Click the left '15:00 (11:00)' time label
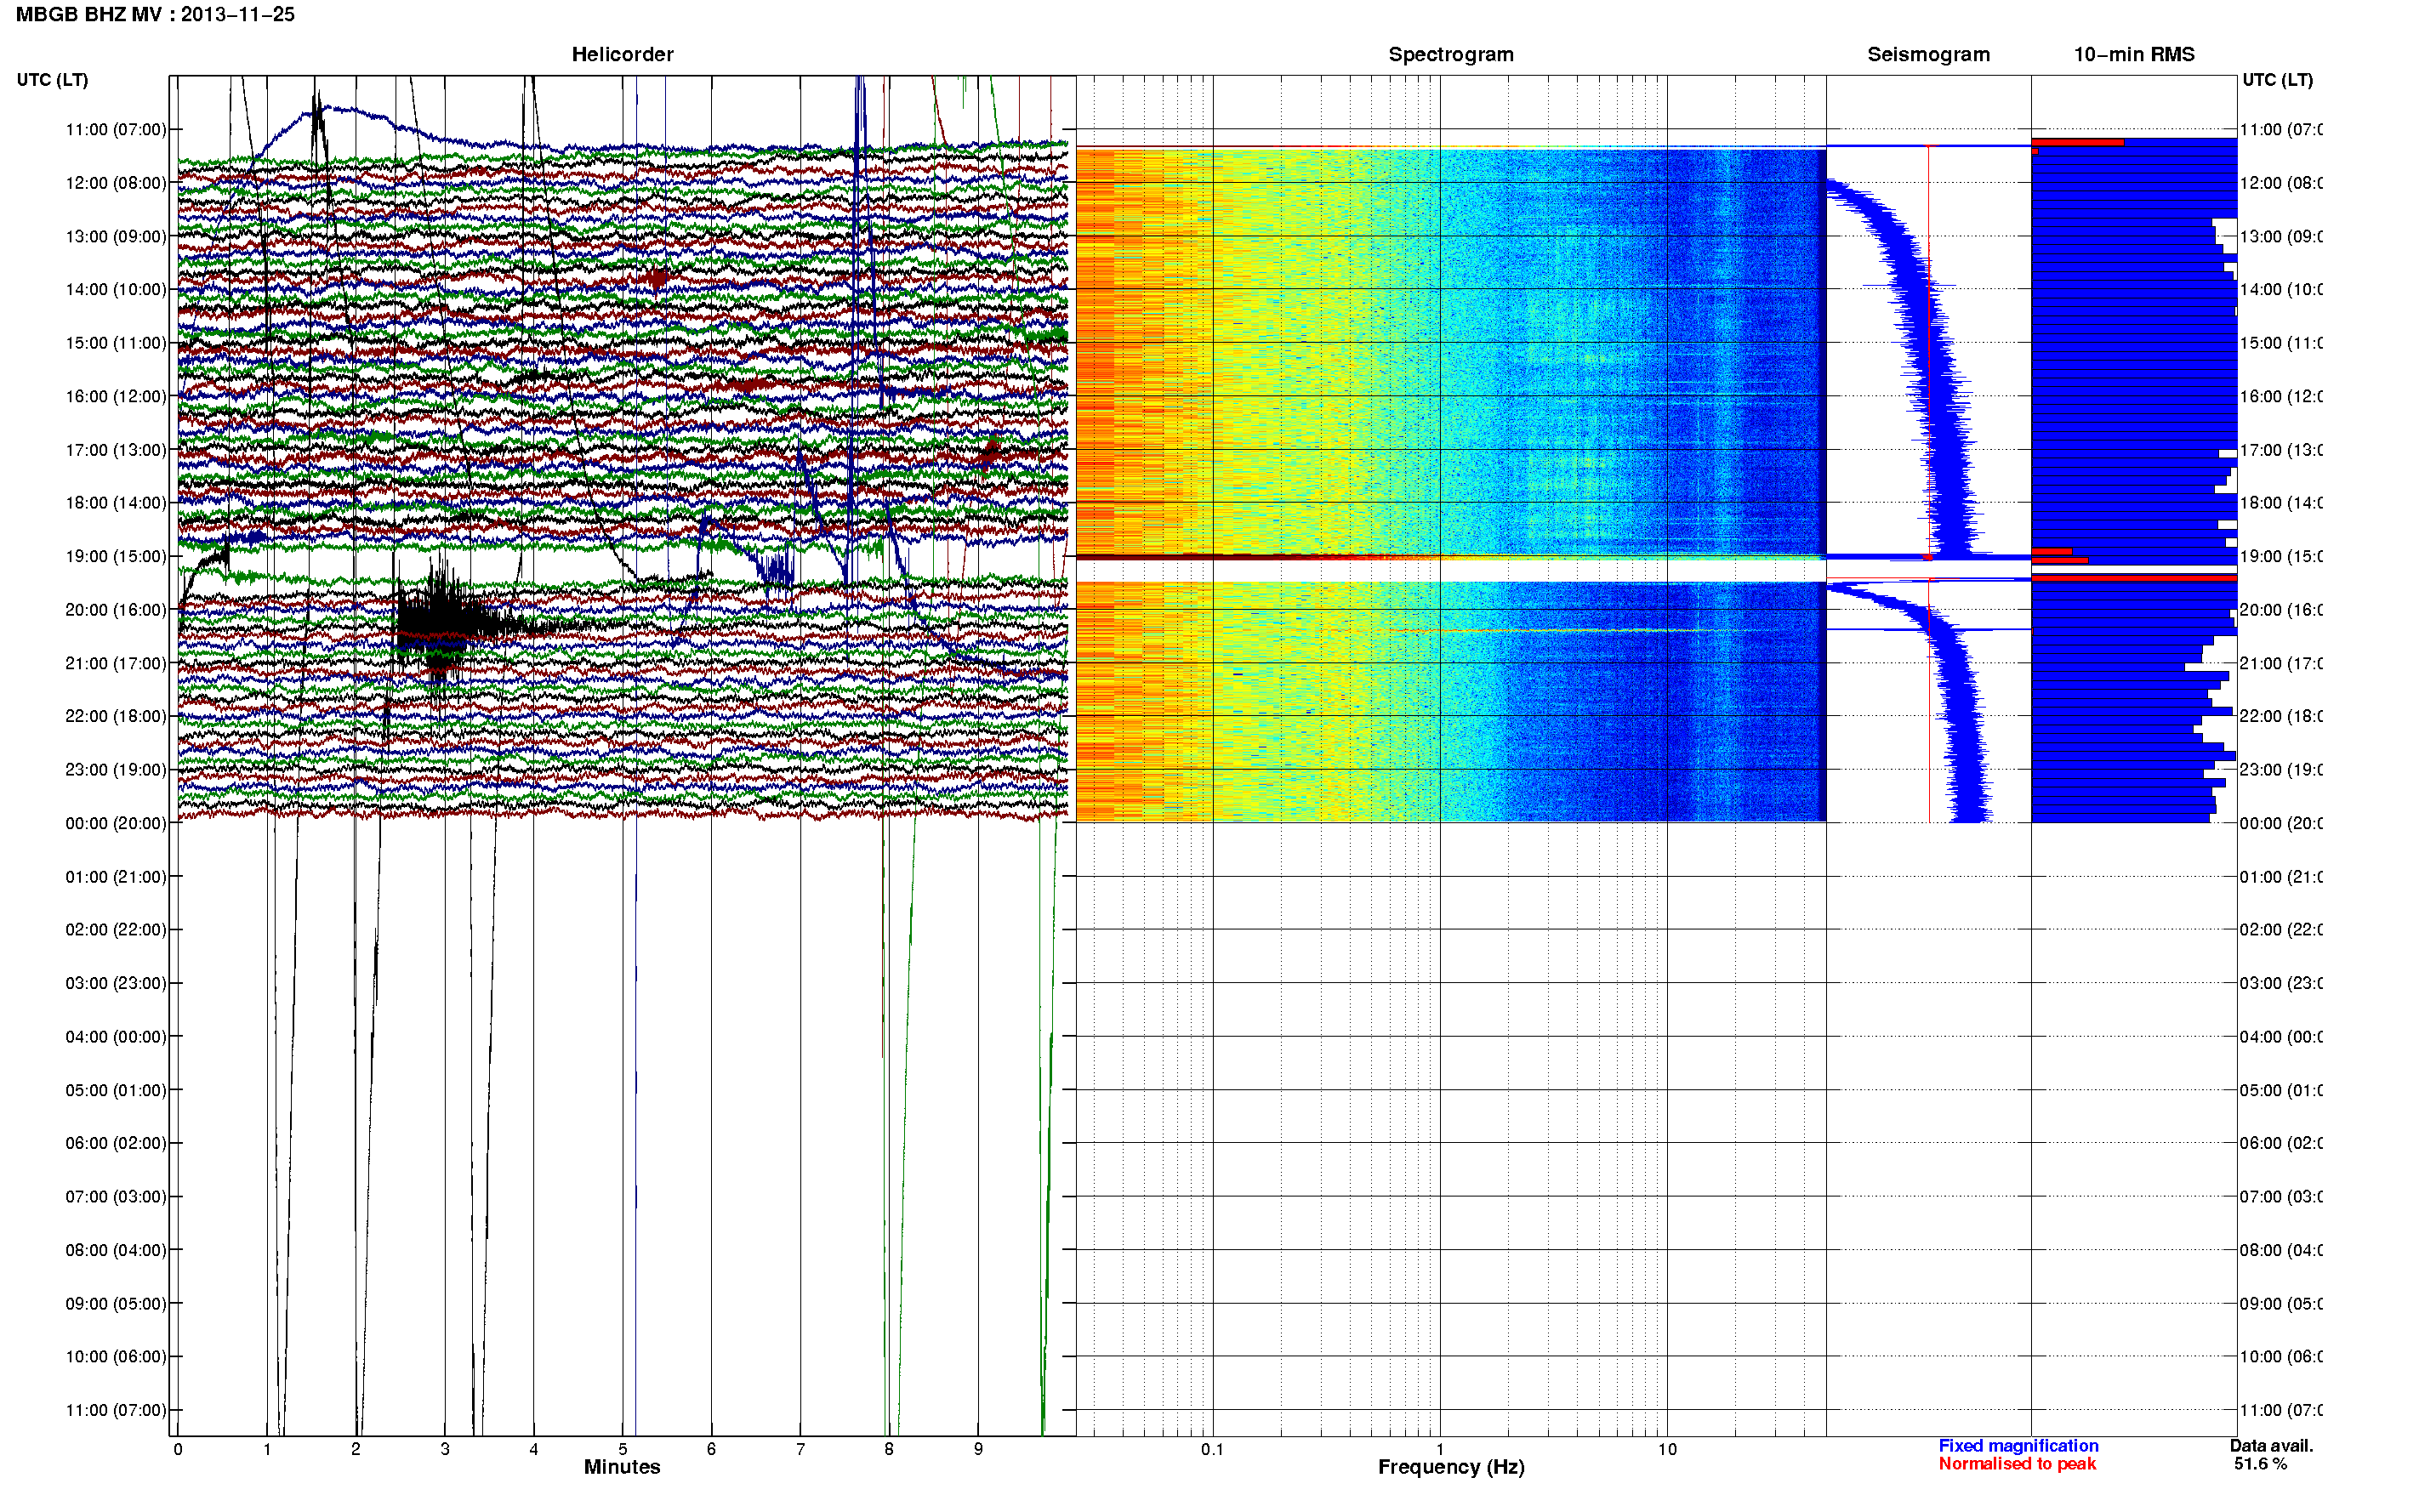Image resolution: width=2419 pixels, height=1512 pixels. click(115, 343)
